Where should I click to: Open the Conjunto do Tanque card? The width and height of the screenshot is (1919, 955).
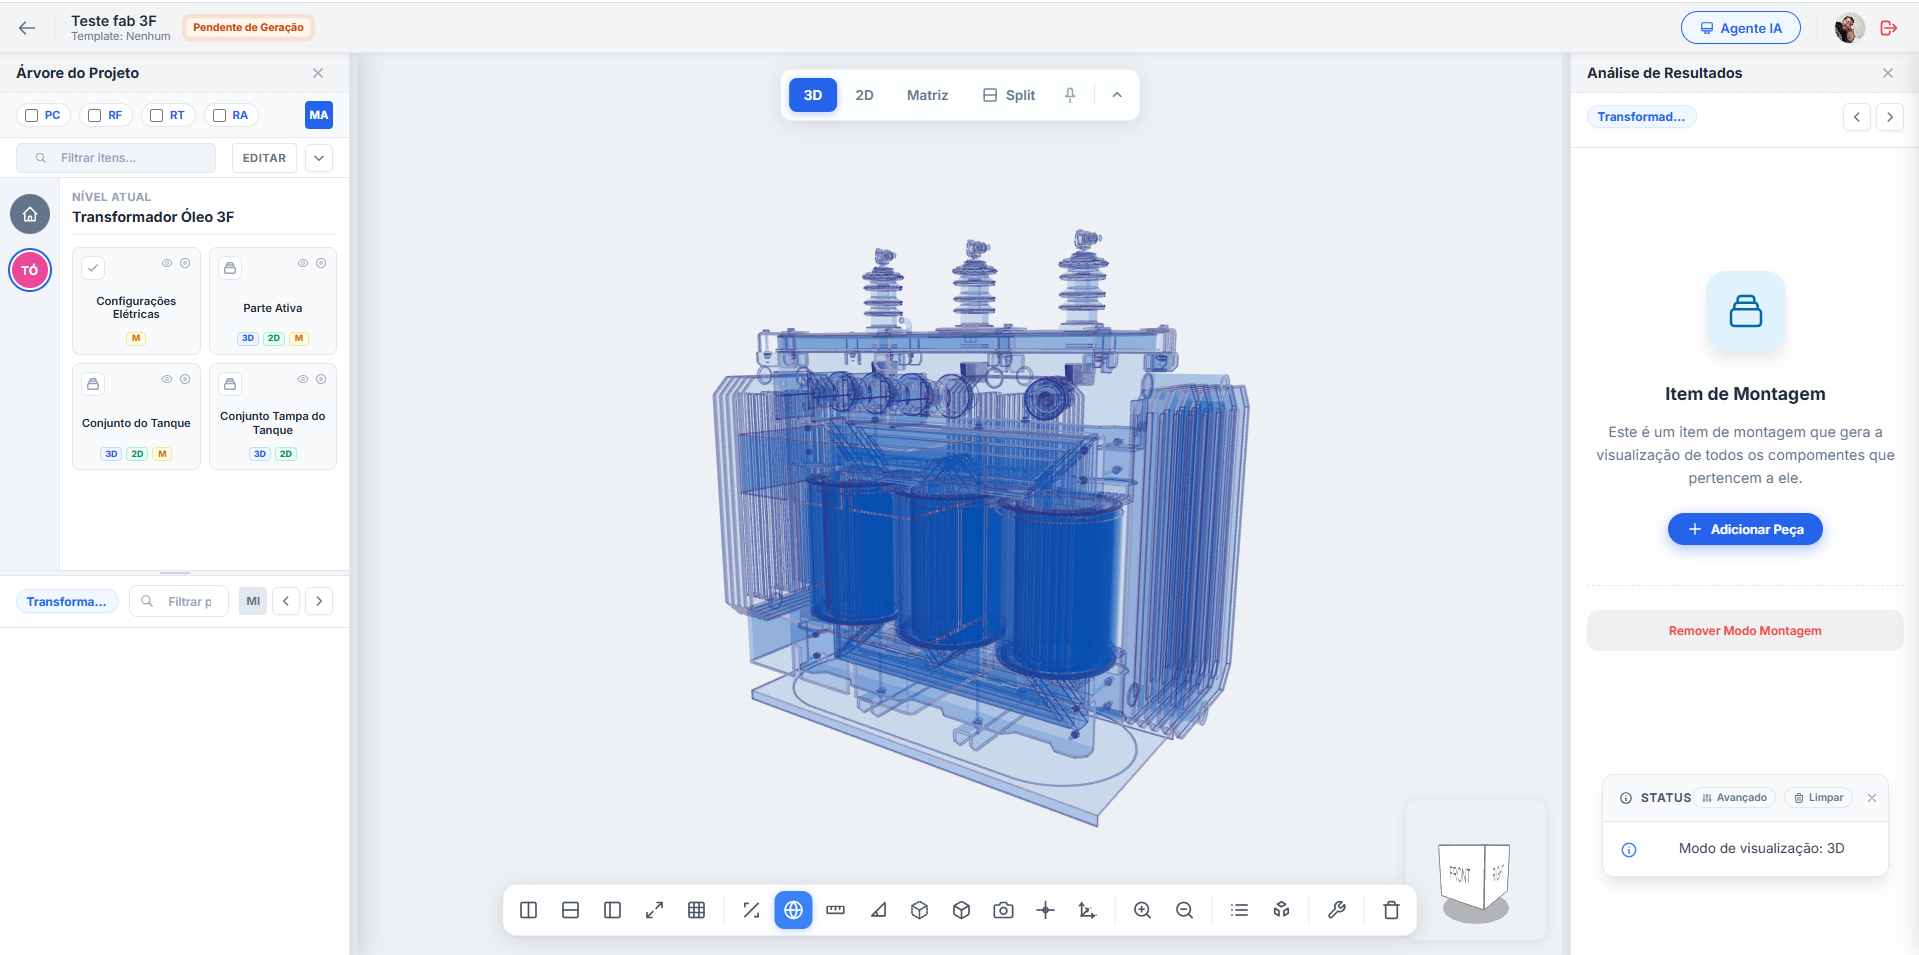point(136,416)
